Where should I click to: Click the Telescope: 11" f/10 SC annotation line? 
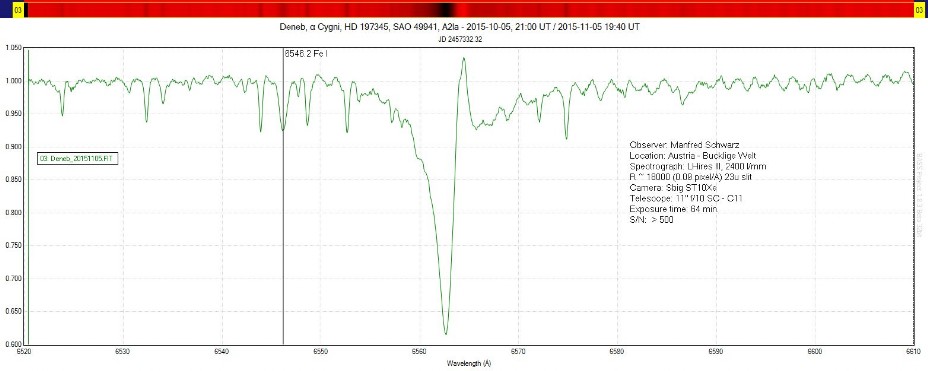[x=686, y=199]
